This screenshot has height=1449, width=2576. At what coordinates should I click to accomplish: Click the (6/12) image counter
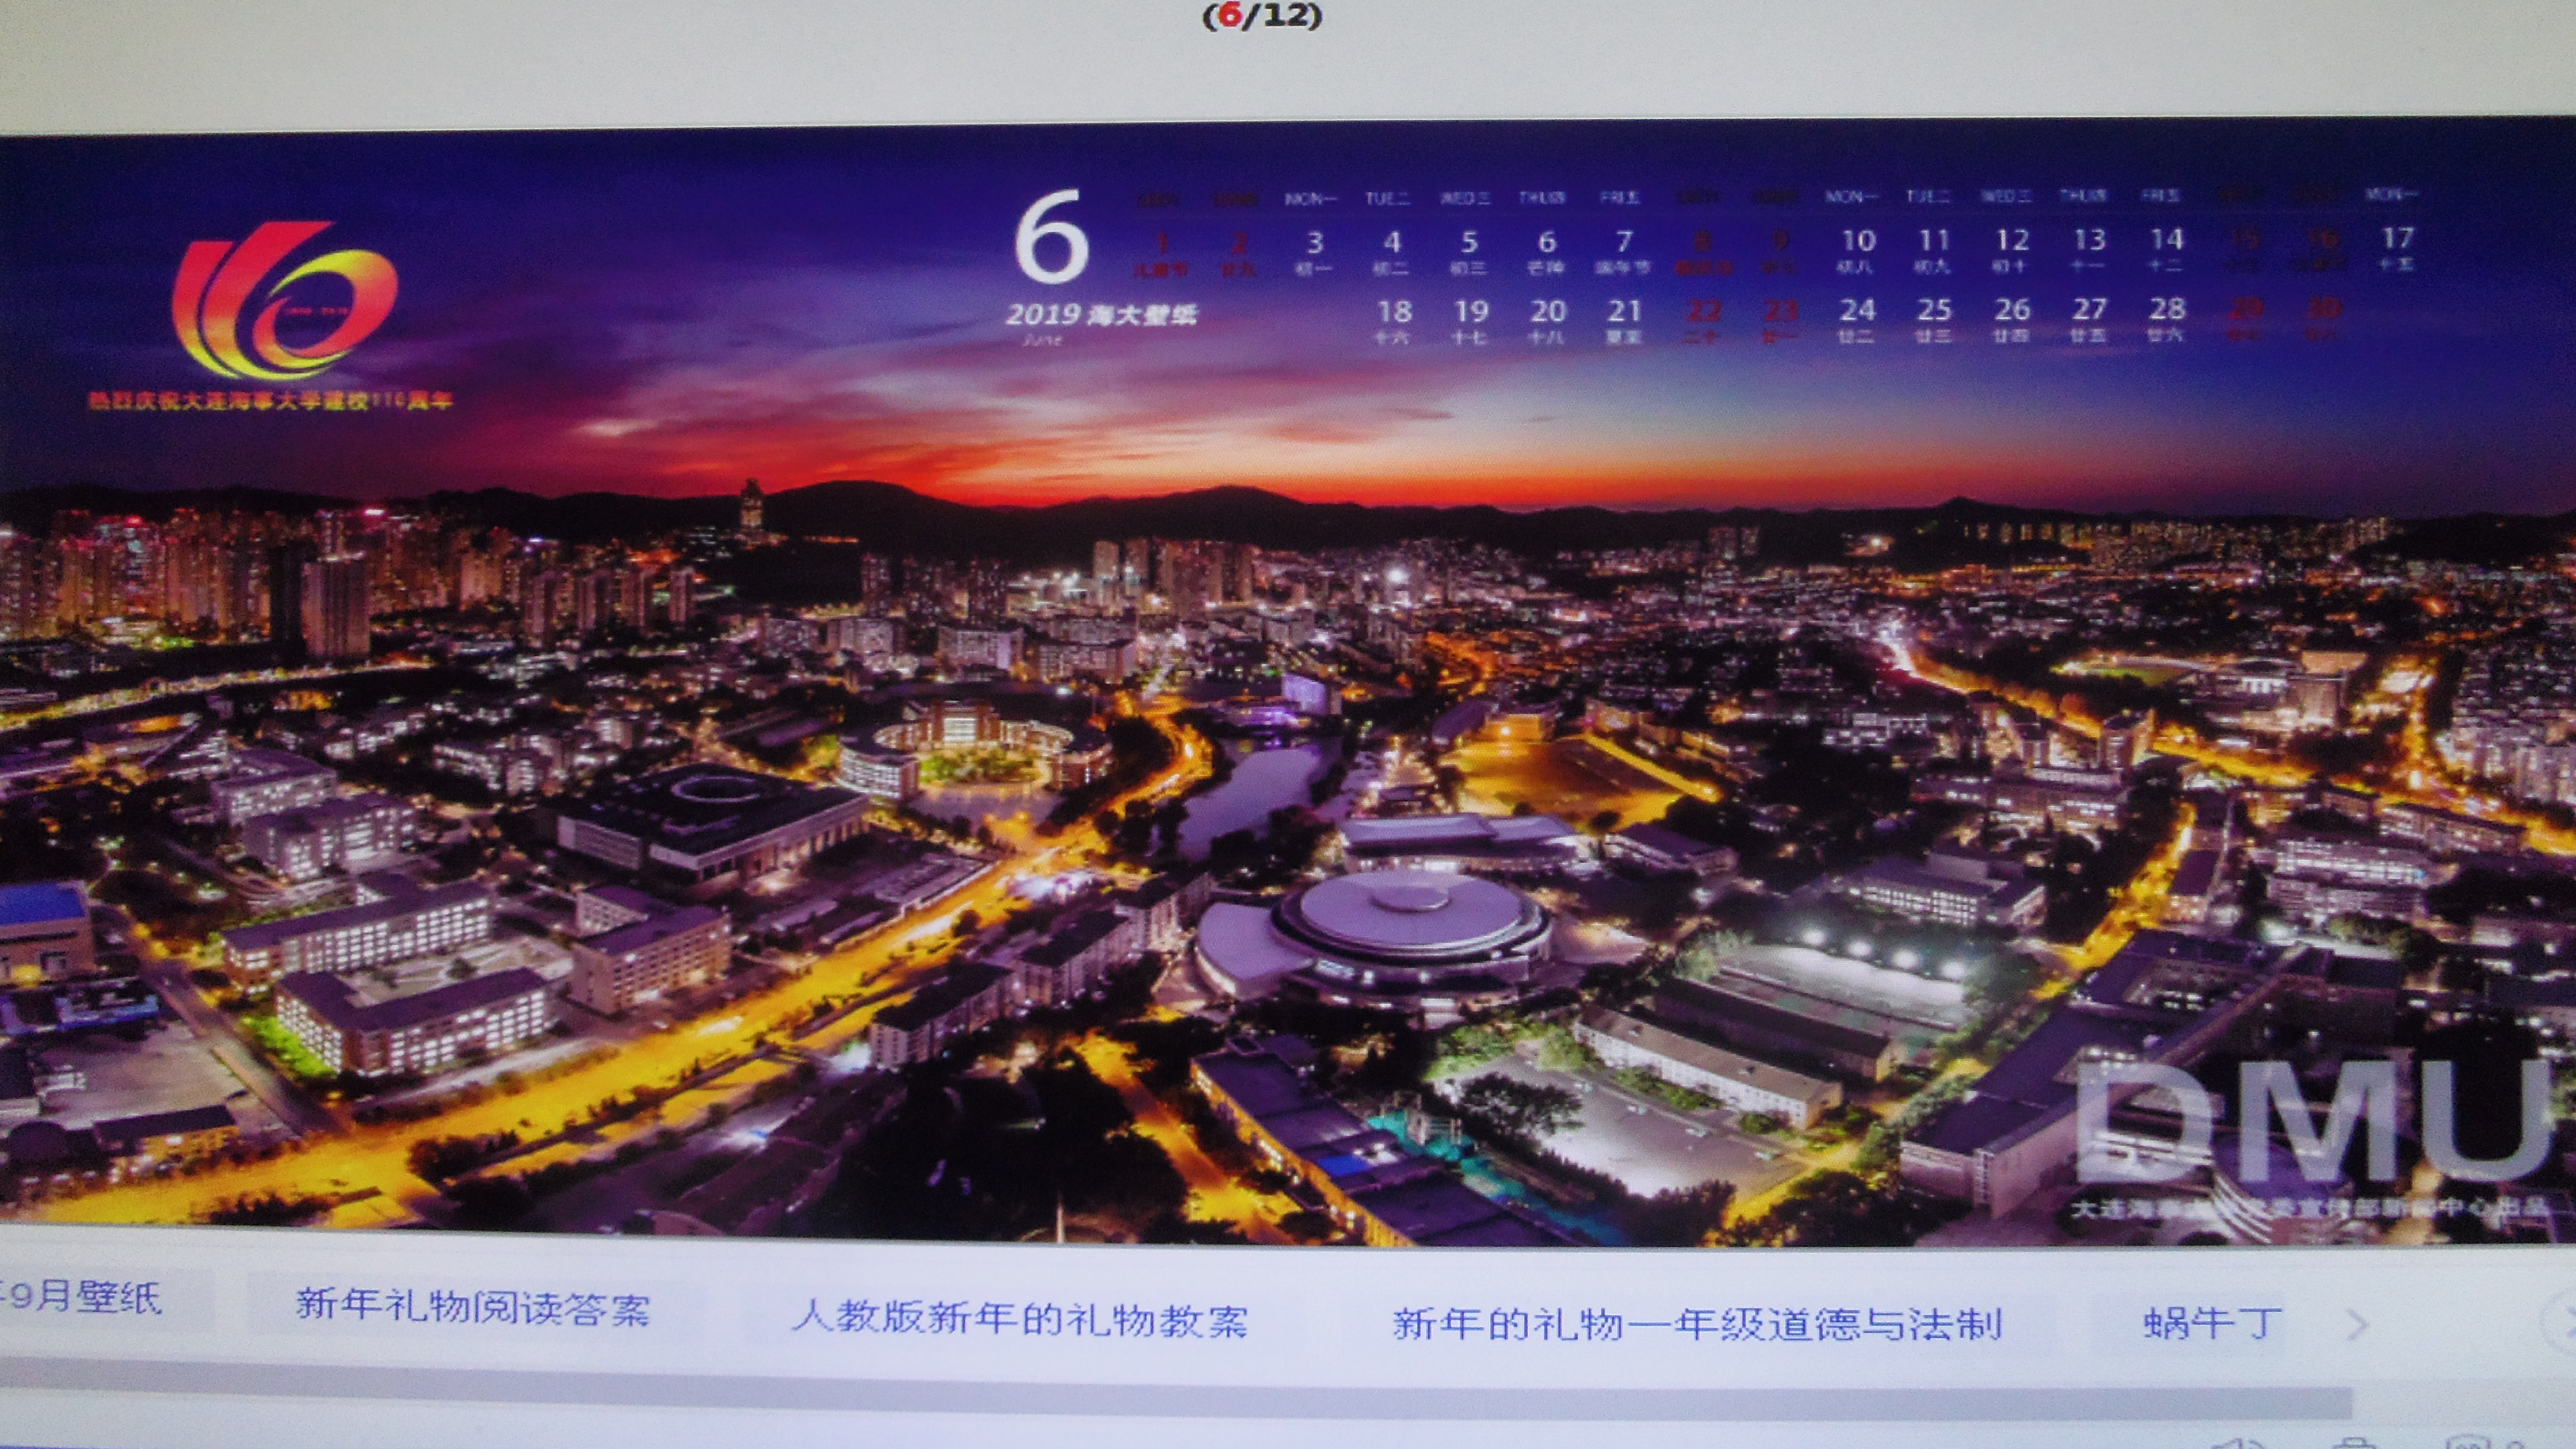(1262, 16)
